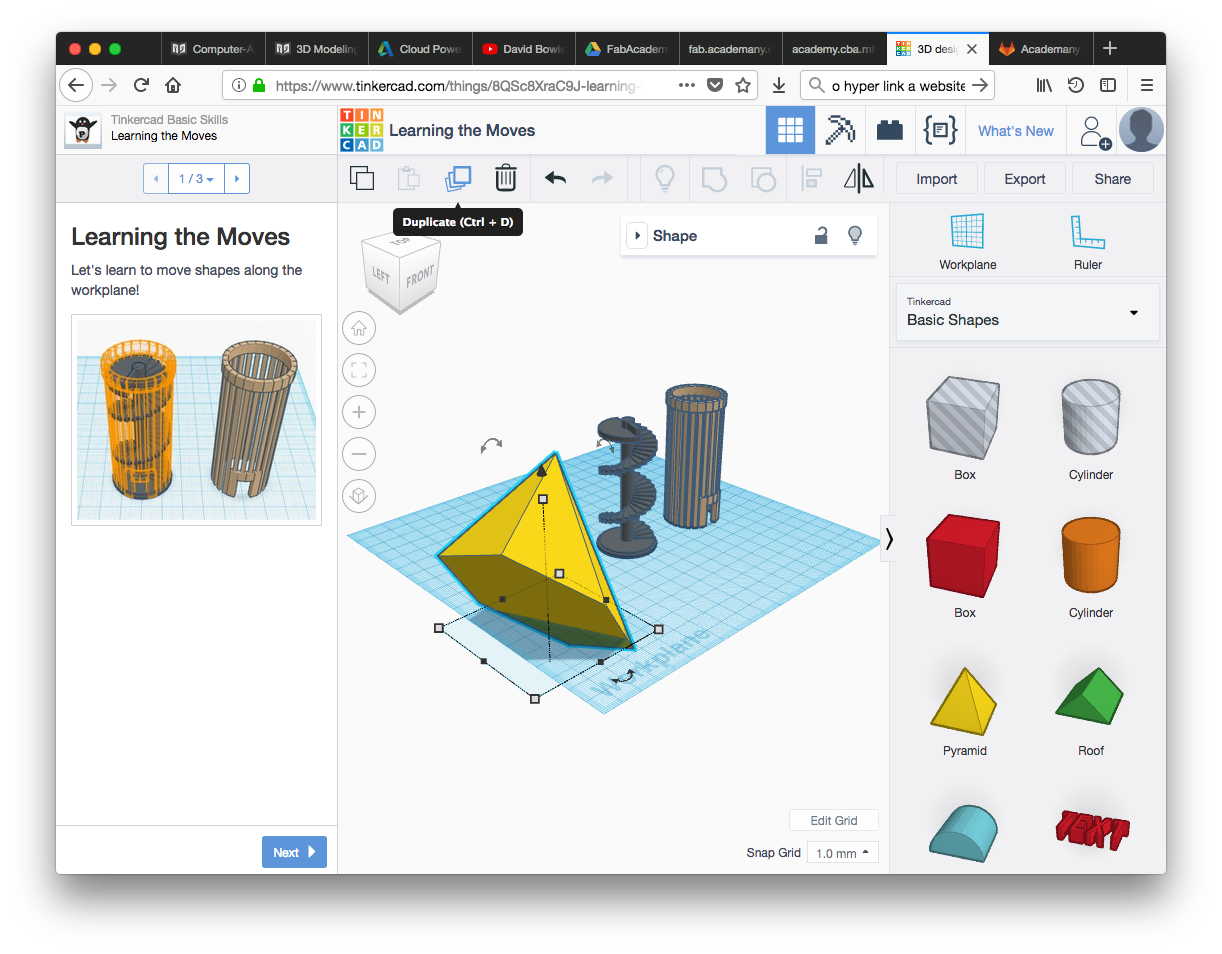Zoom in with the plus button
This screenshot has height=954, width=1222.
coord(359,412)
